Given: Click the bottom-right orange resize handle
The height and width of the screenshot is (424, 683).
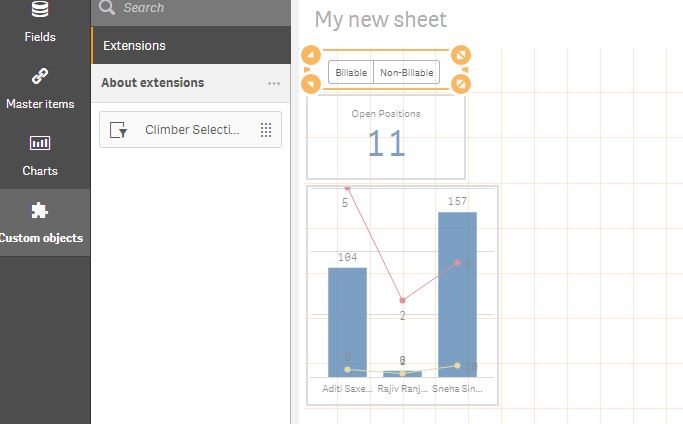Looking at the screenshot, I should point(461,84).
